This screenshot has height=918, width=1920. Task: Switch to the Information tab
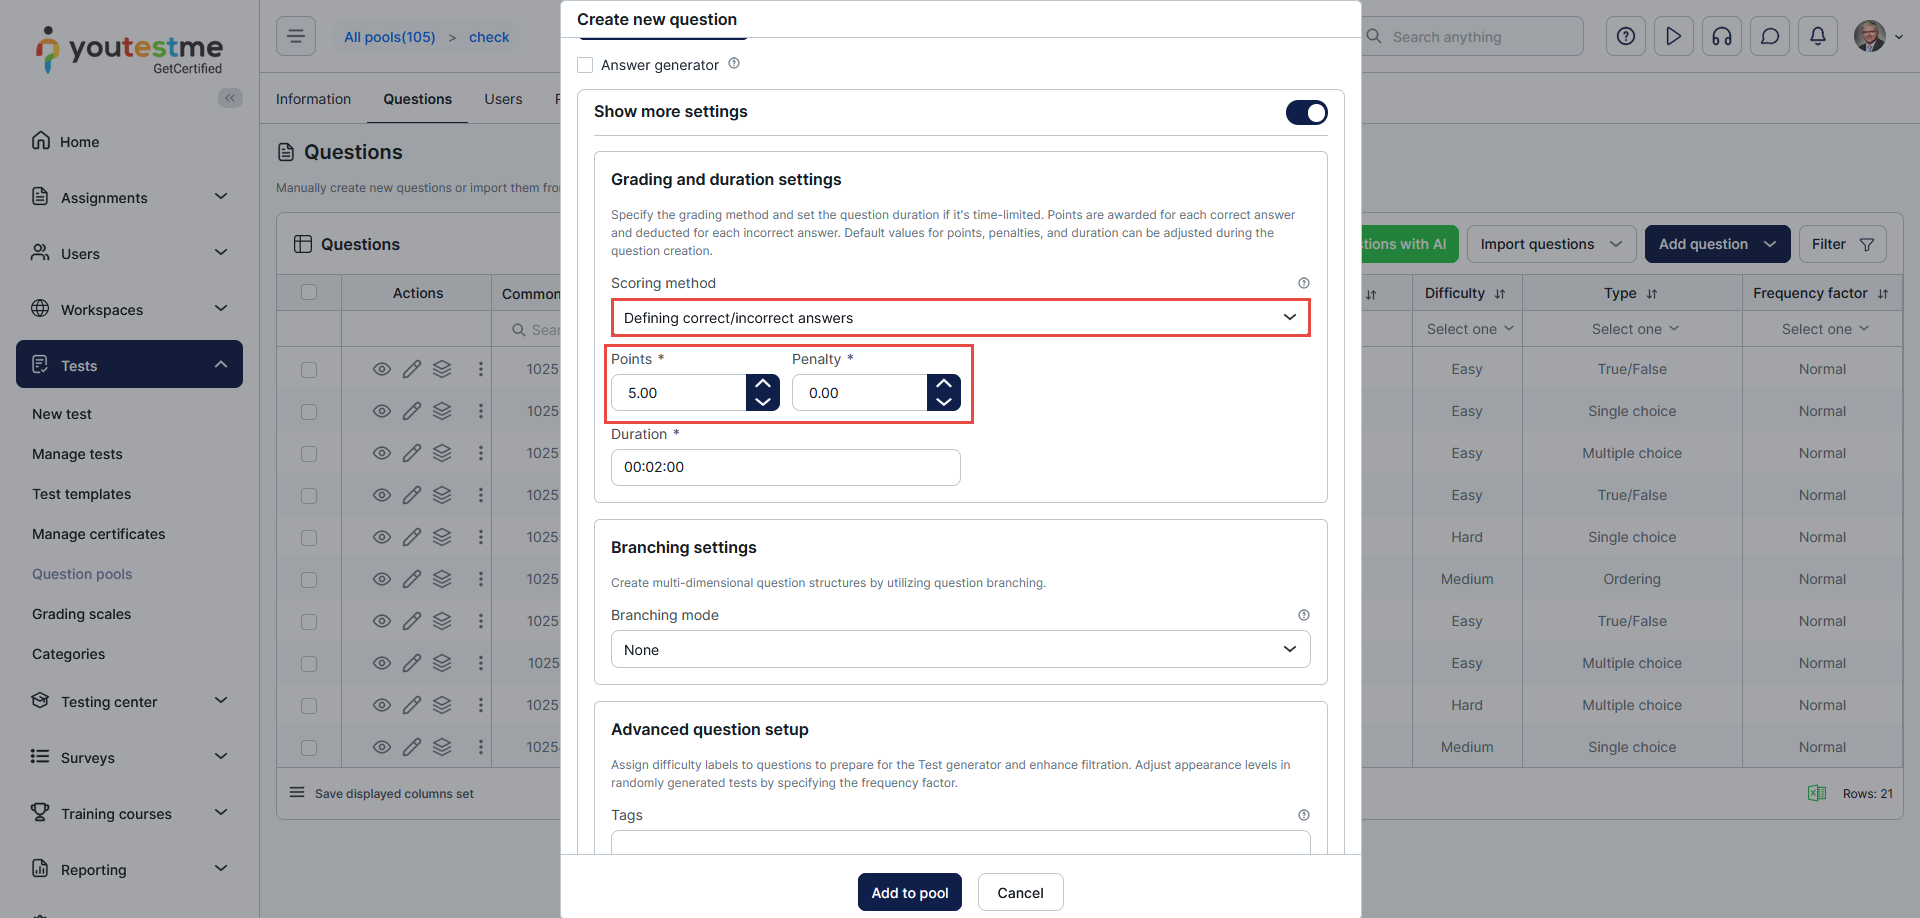click(313, 99)
